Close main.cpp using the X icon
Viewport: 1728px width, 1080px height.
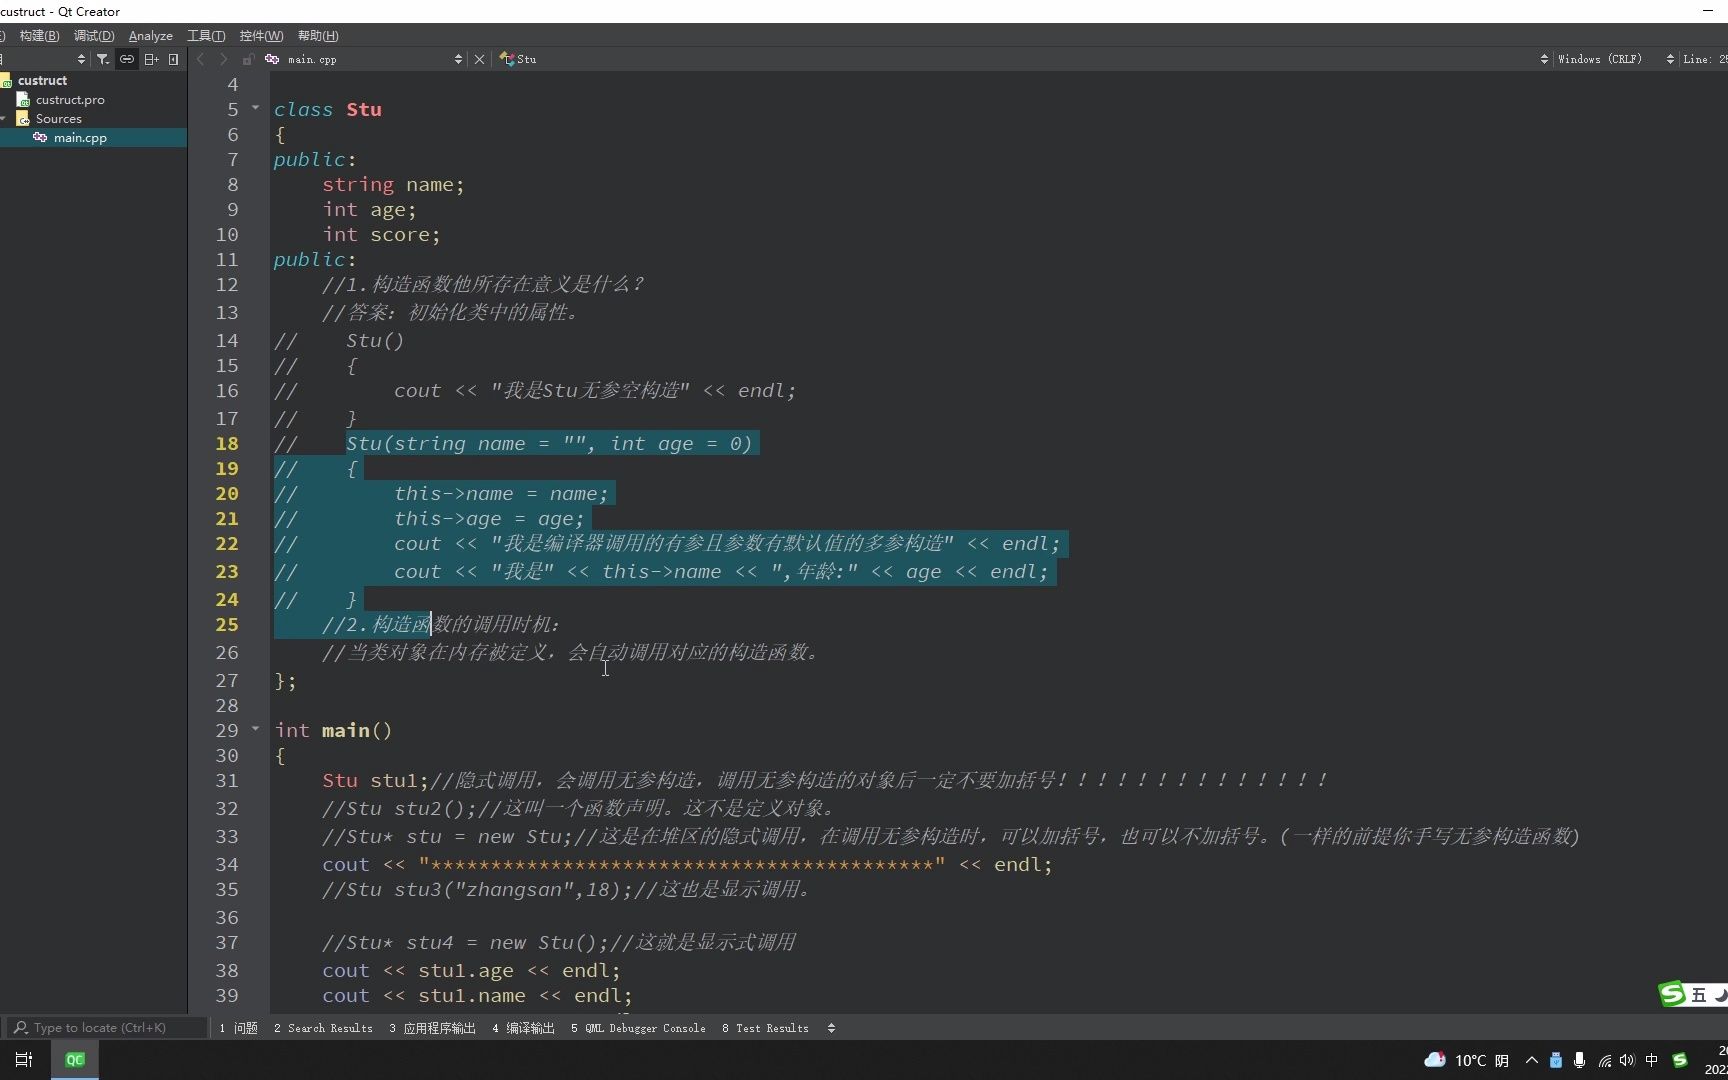[x=479, y=59]
